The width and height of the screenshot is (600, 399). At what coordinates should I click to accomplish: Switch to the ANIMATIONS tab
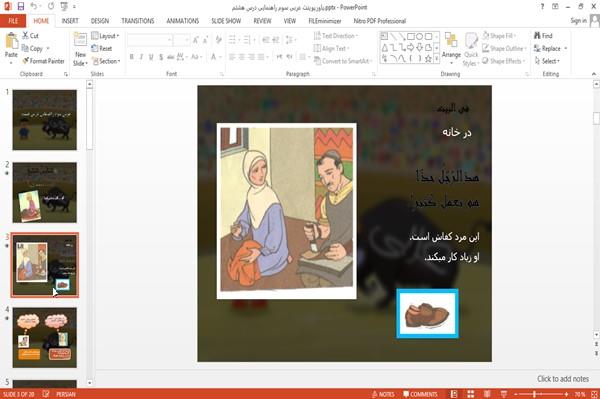pos(183,21)
